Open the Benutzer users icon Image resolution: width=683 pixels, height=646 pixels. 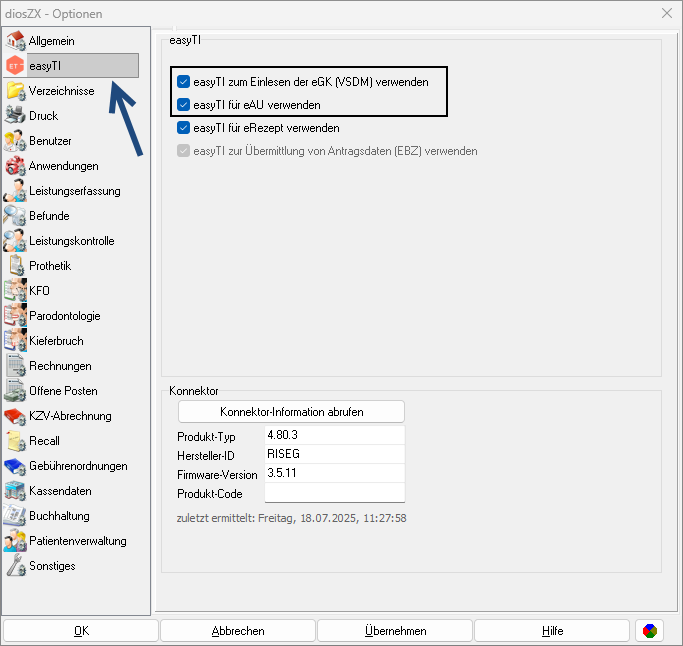point(15,141)
